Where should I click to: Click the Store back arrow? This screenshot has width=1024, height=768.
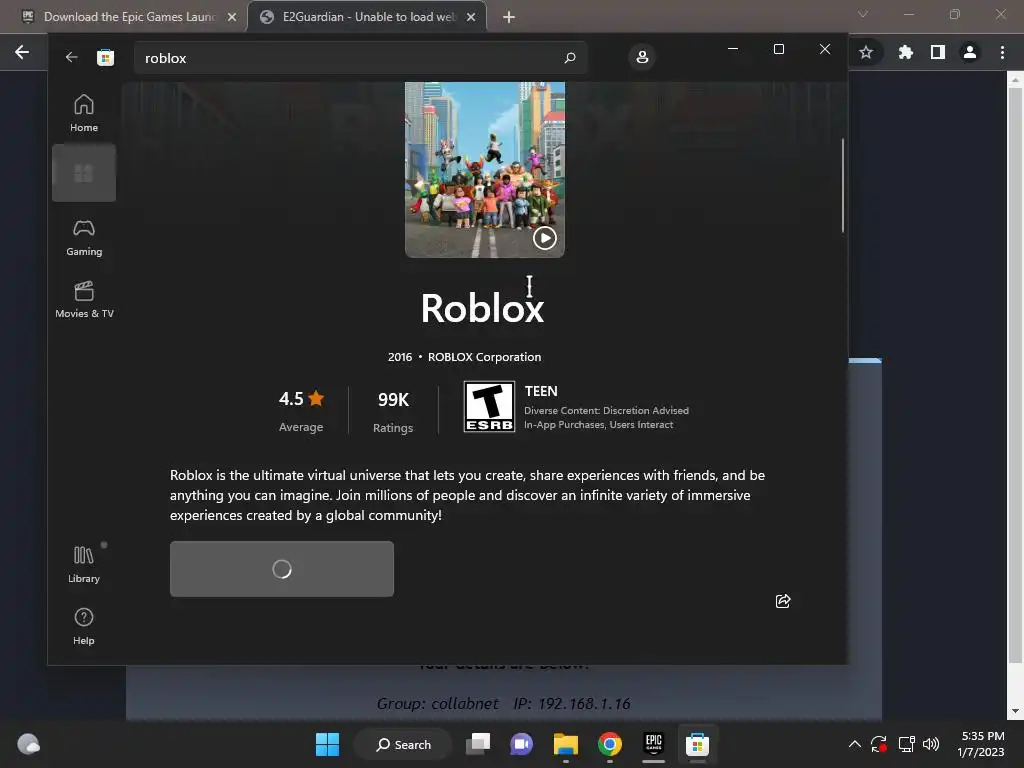click(x=71, y=57)
